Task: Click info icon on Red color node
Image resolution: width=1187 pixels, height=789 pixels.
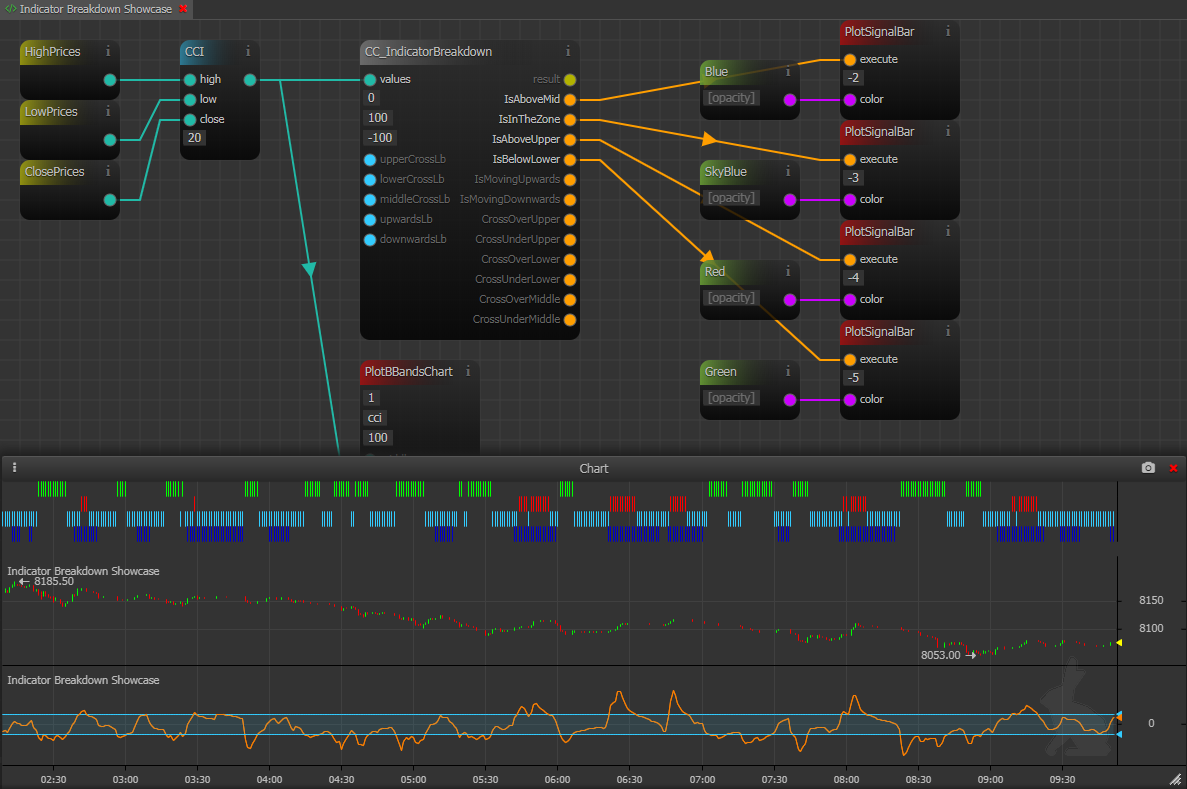Action: (x=788, y=271)
